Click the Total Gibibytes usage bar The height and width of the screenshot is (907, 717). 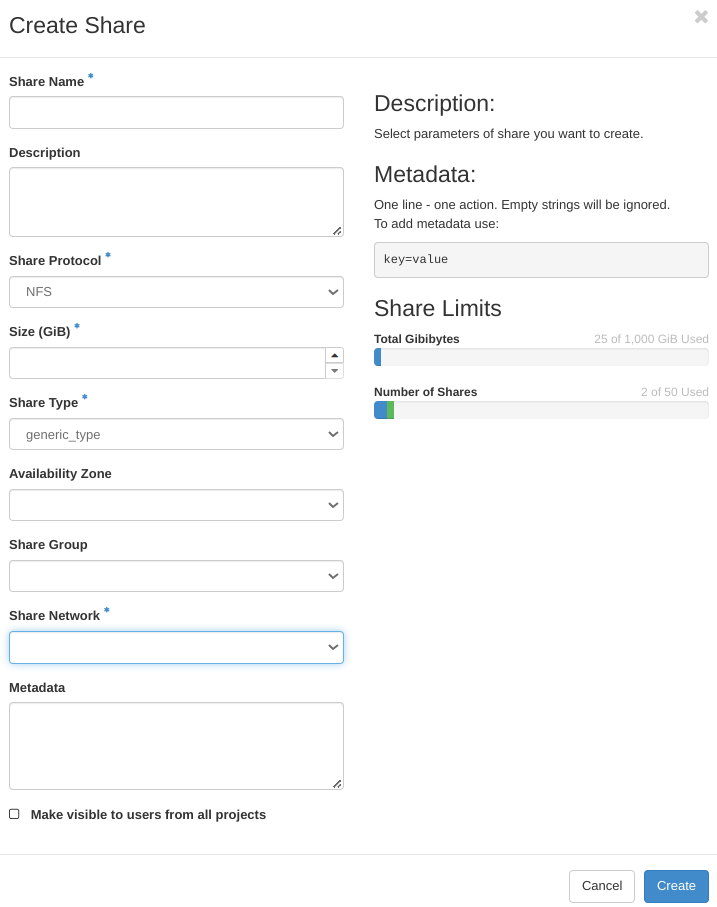[541, 357]
